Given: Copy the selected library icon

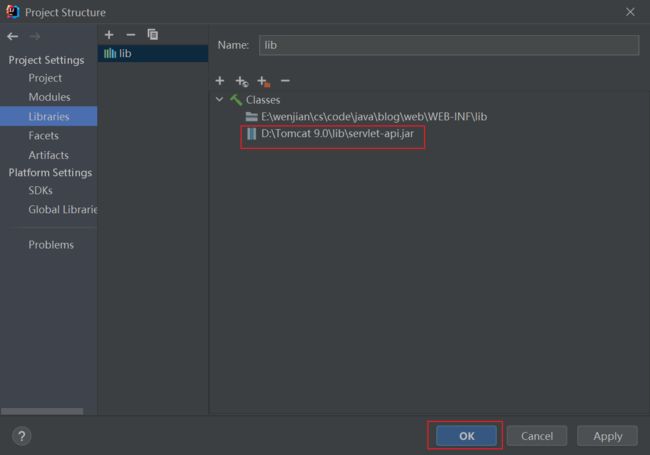Looking at the screenshot, I should point(153,35).
